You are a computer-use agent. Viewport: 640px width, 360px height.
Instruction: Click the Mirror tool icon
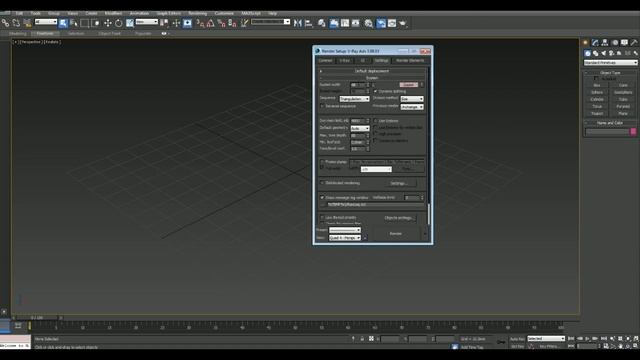(298, 23)
